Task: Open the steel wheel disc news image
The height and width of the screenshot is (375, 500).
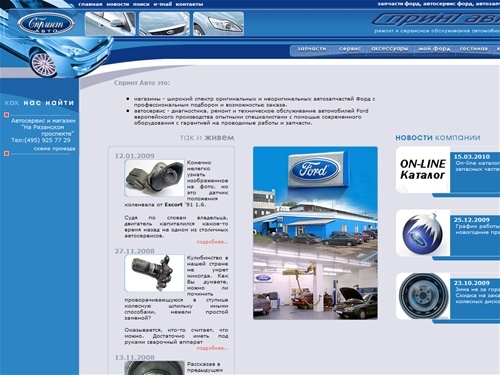Action: [x=423, y=296]
